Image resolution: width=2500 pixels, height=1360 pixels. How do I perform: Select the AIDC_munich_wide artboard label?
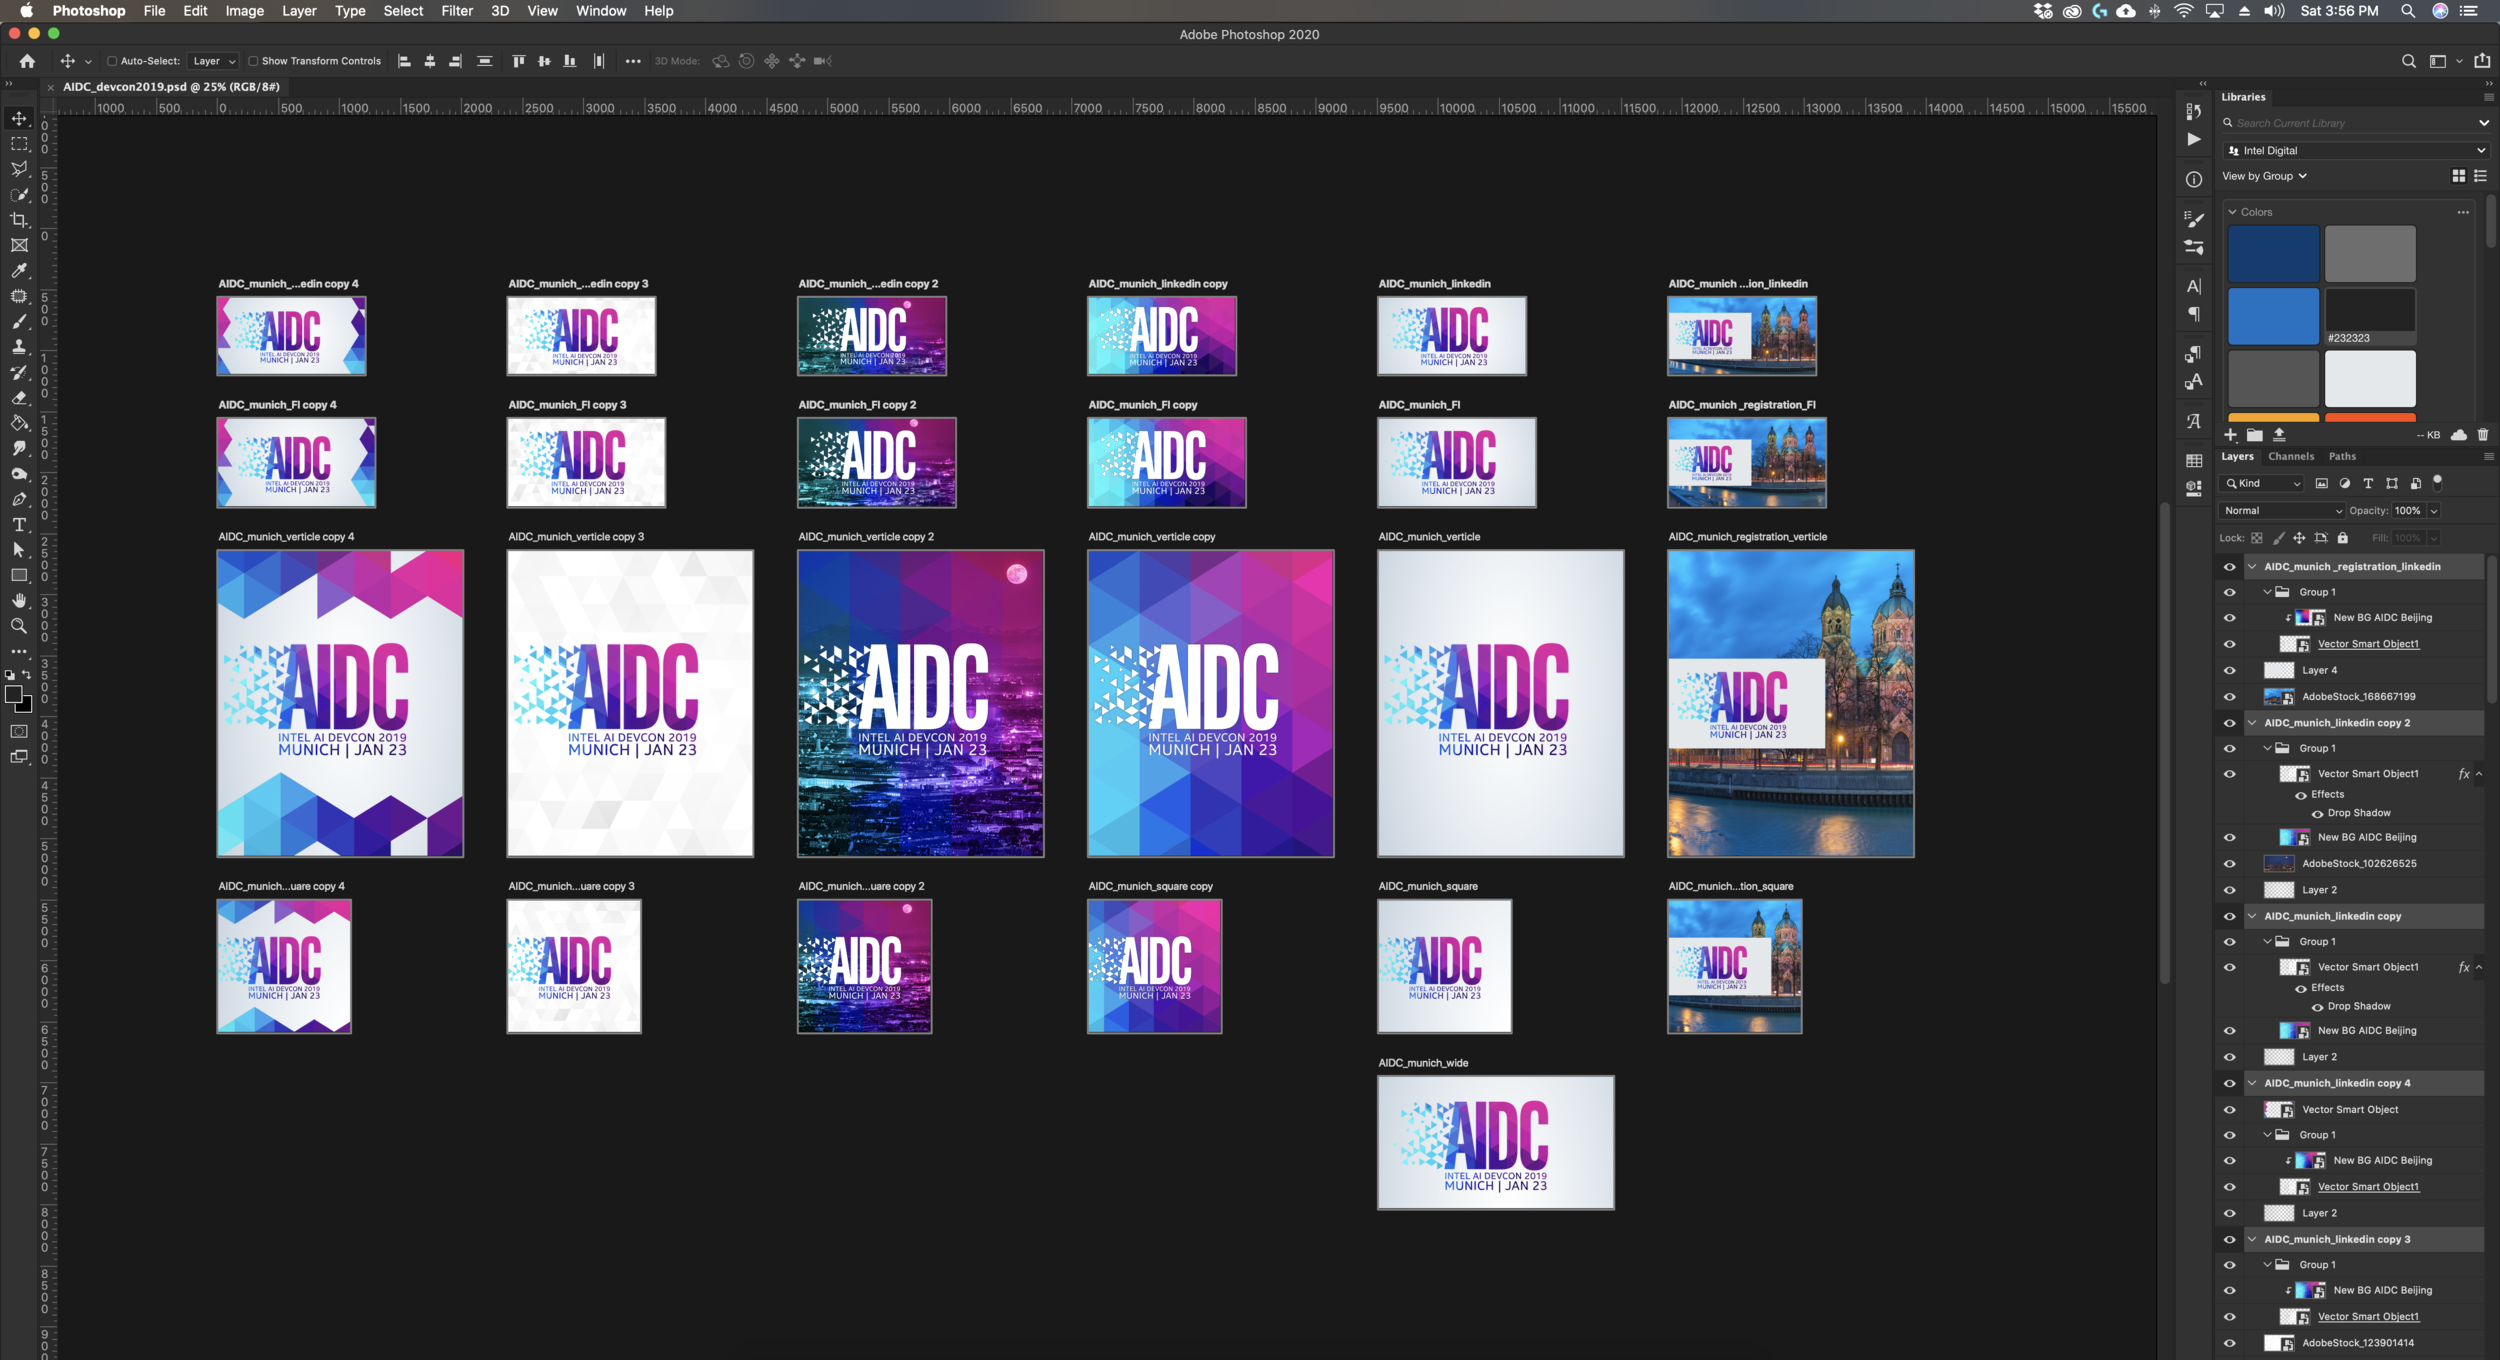pos(1423,1063)
